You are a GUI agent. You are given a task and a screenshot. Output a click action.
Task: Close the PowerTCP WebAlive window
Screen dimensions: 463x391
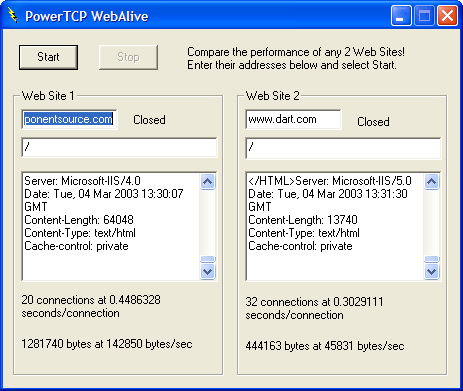click(x=447, y=16)
